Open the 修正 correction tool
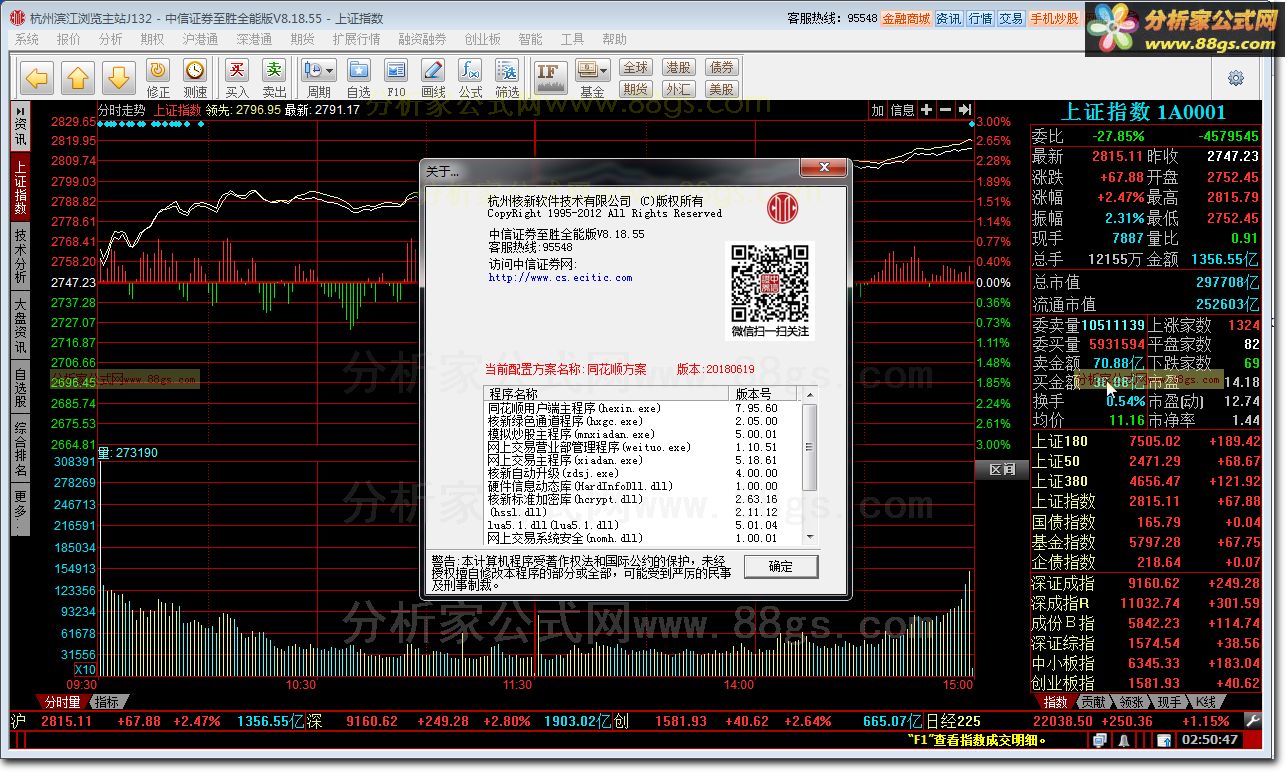The height and width of the screenshot is (772, 1287). pos(158,78)
